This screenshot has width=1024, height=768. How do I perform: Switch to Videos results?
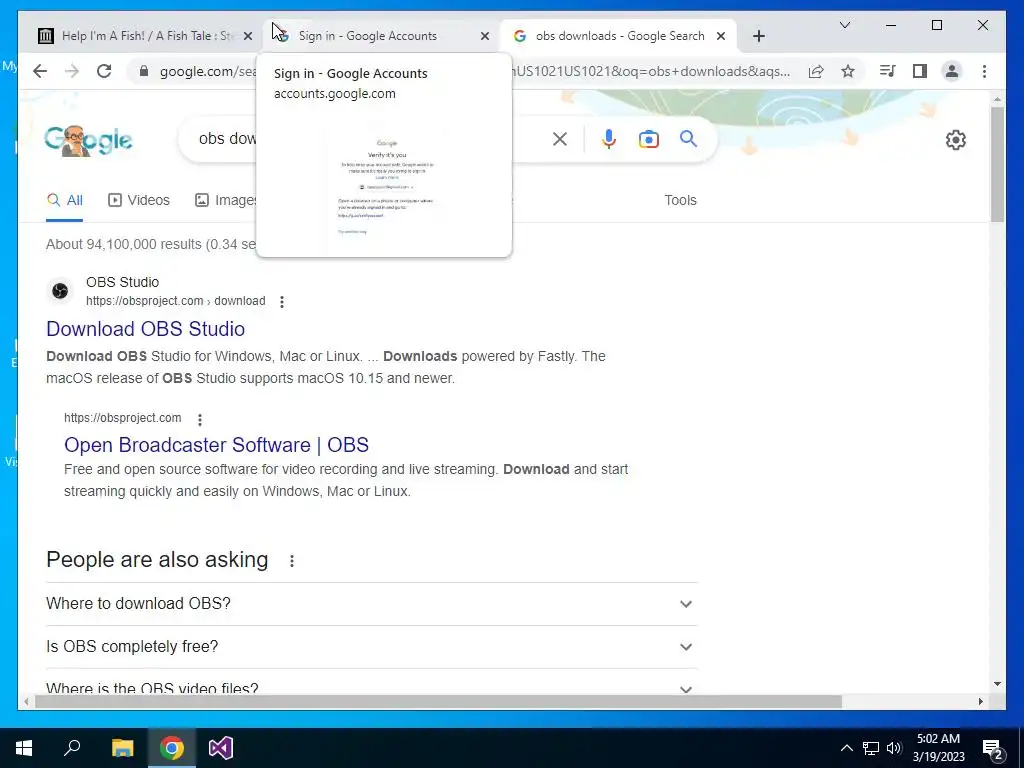click(138, 200)
